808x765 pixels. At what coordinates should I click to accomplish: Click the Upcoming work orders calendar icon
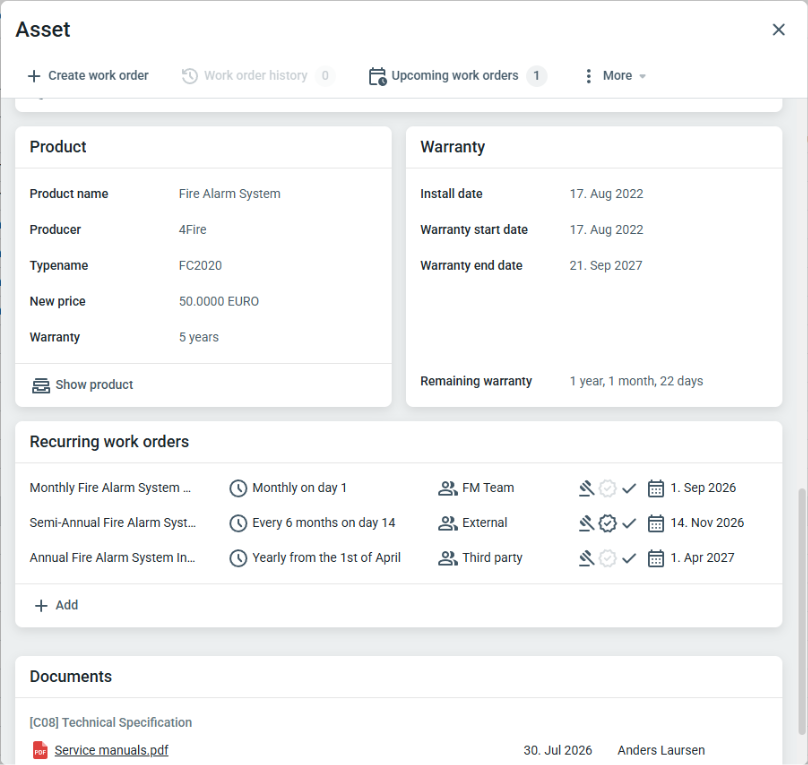tap(378, 76)
